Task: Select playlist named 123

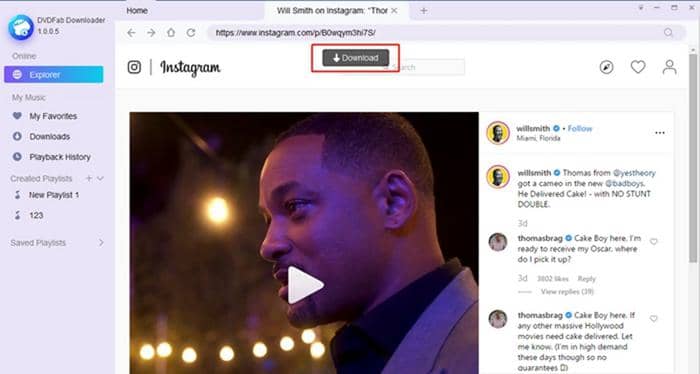Action: pos(36,216)
